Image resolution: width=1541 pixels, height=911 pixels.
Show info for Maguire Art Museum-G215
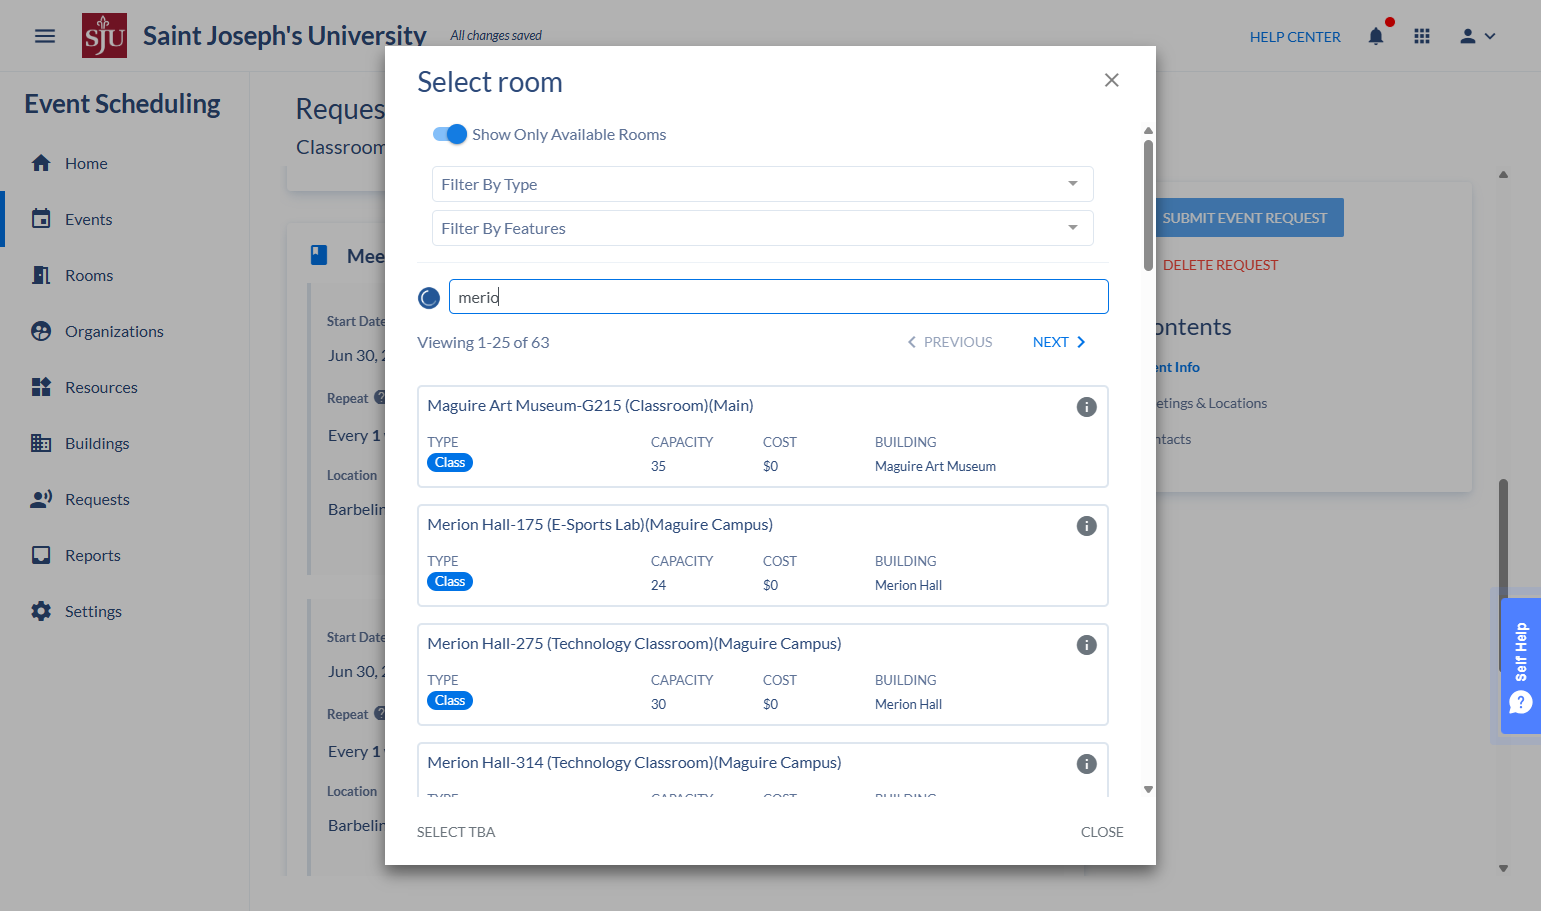point(1086,407)
